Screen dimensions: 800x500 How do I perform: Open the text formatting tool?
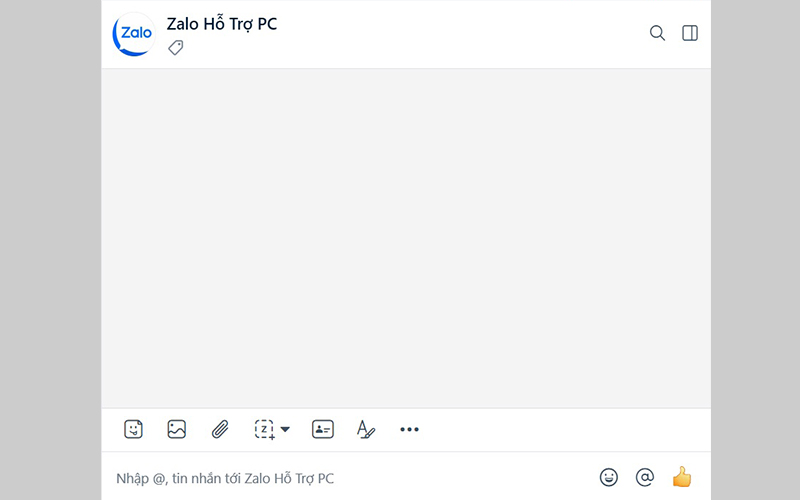click(x=366, y=429)
